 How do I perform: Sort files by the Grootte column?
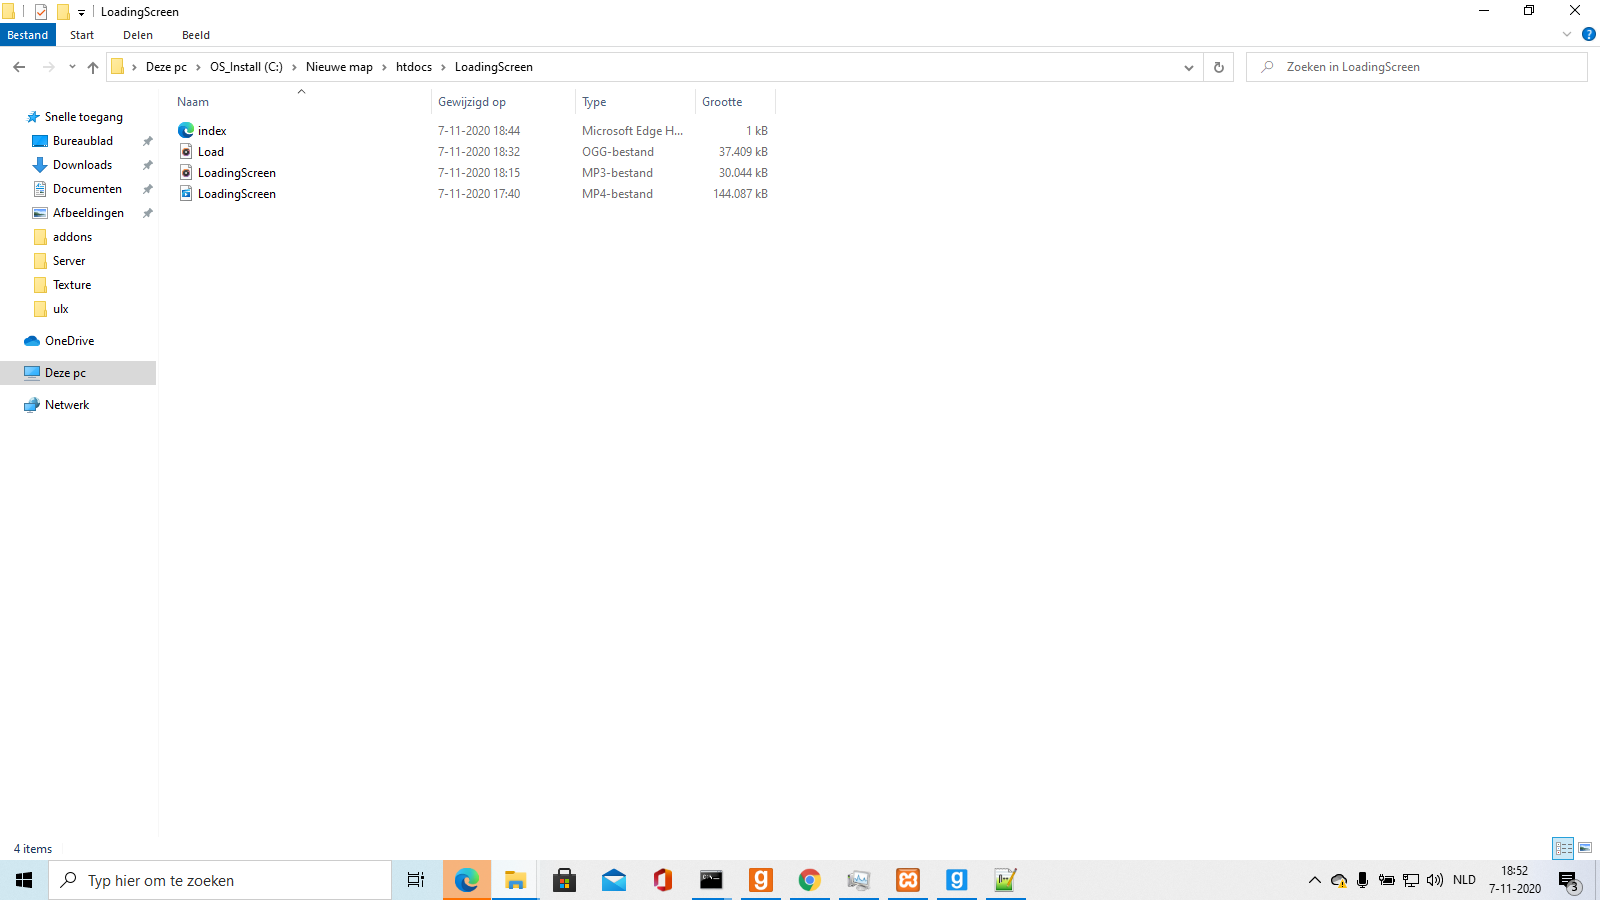(x=735, y=102)
